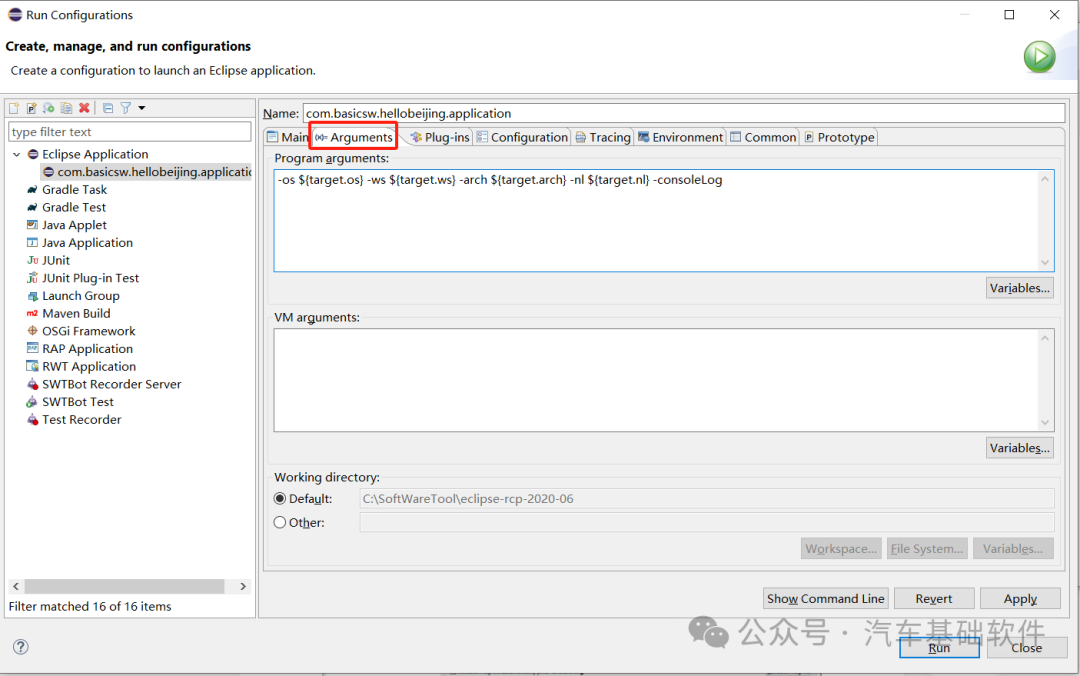
Task: Click the horizontal scrollbar thumb in tree
Action: [124, 586]
